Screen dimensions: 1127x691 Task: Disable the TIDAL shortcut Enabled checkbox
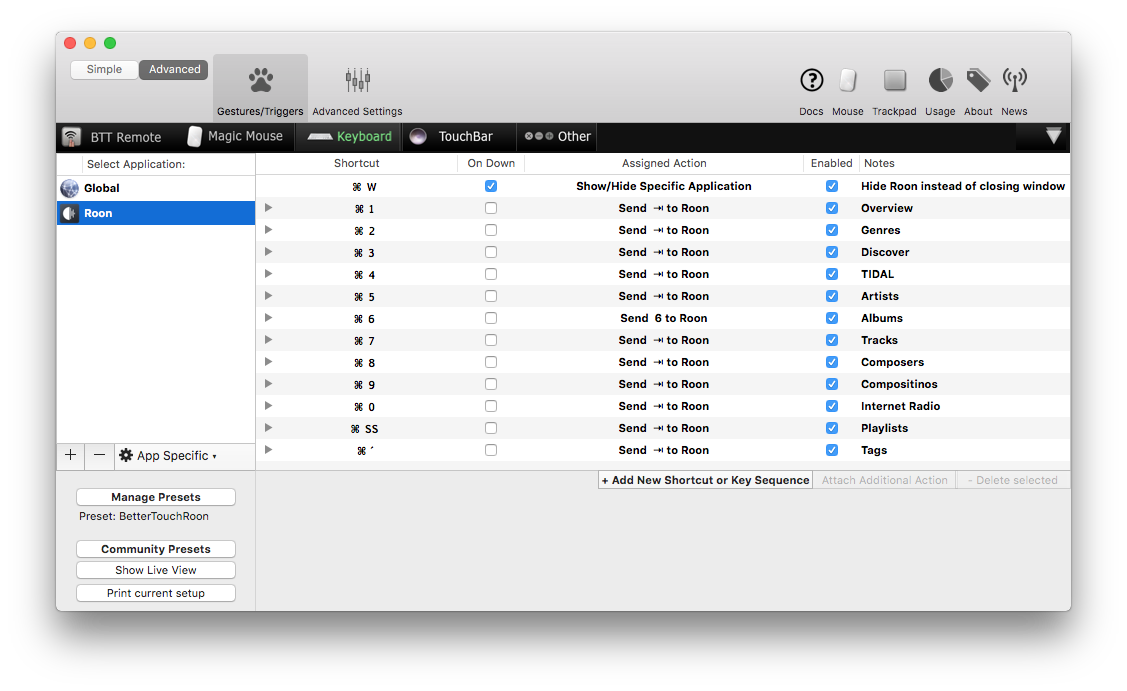pyautogui.click(x=832, y=274)
